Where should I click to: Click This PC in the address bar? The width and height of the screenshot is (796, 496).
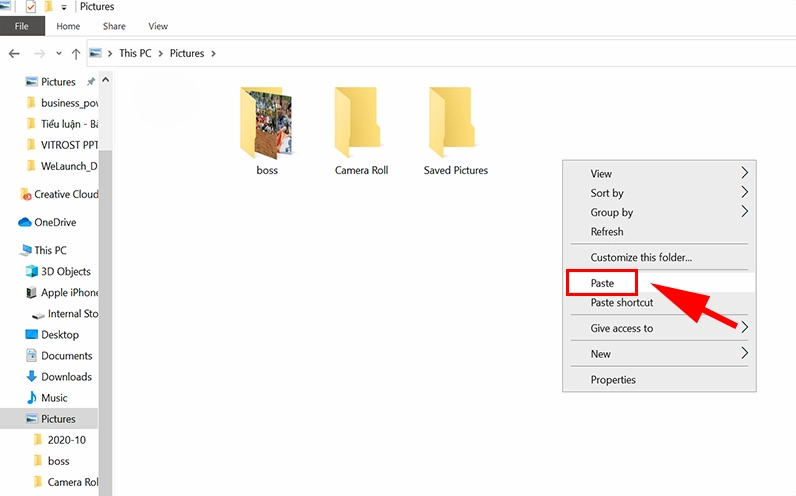[x=138, y=53]
